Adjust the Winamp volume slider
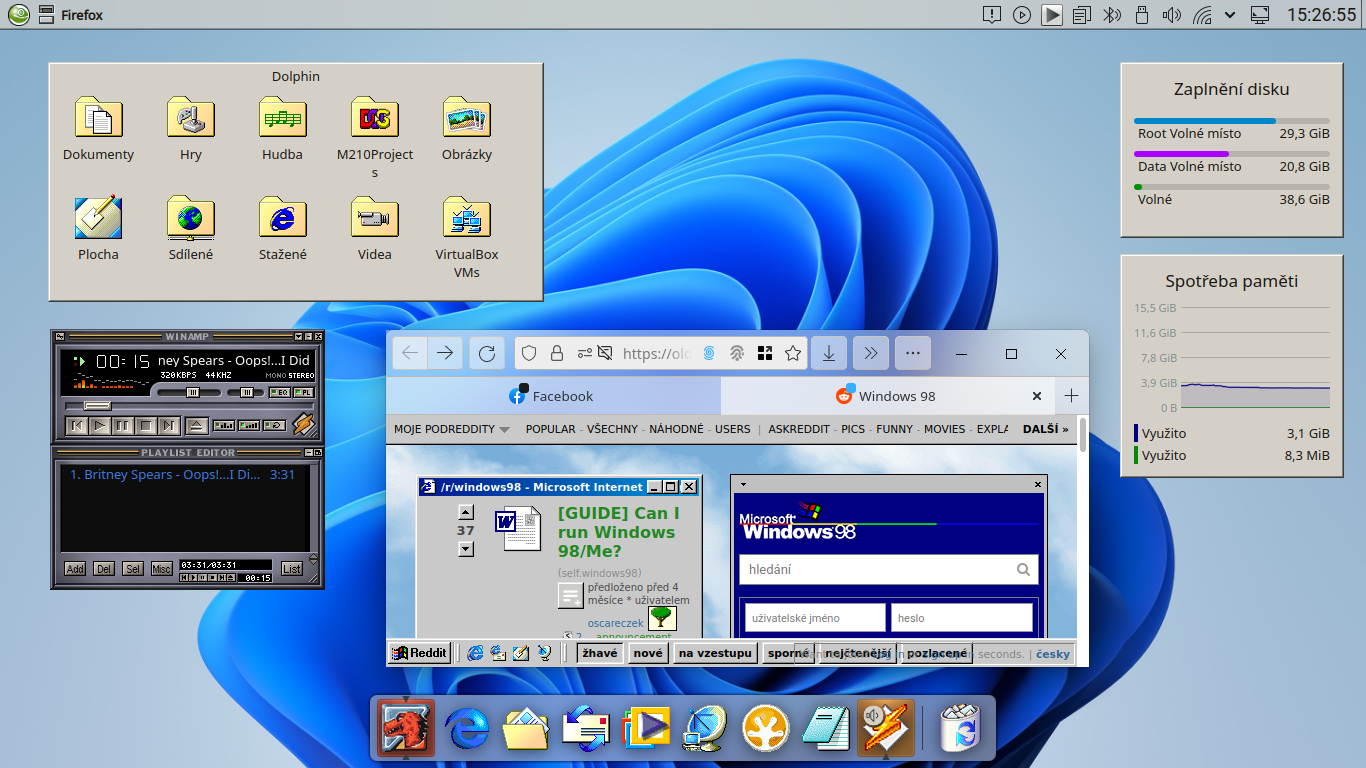 coord(193,392)
